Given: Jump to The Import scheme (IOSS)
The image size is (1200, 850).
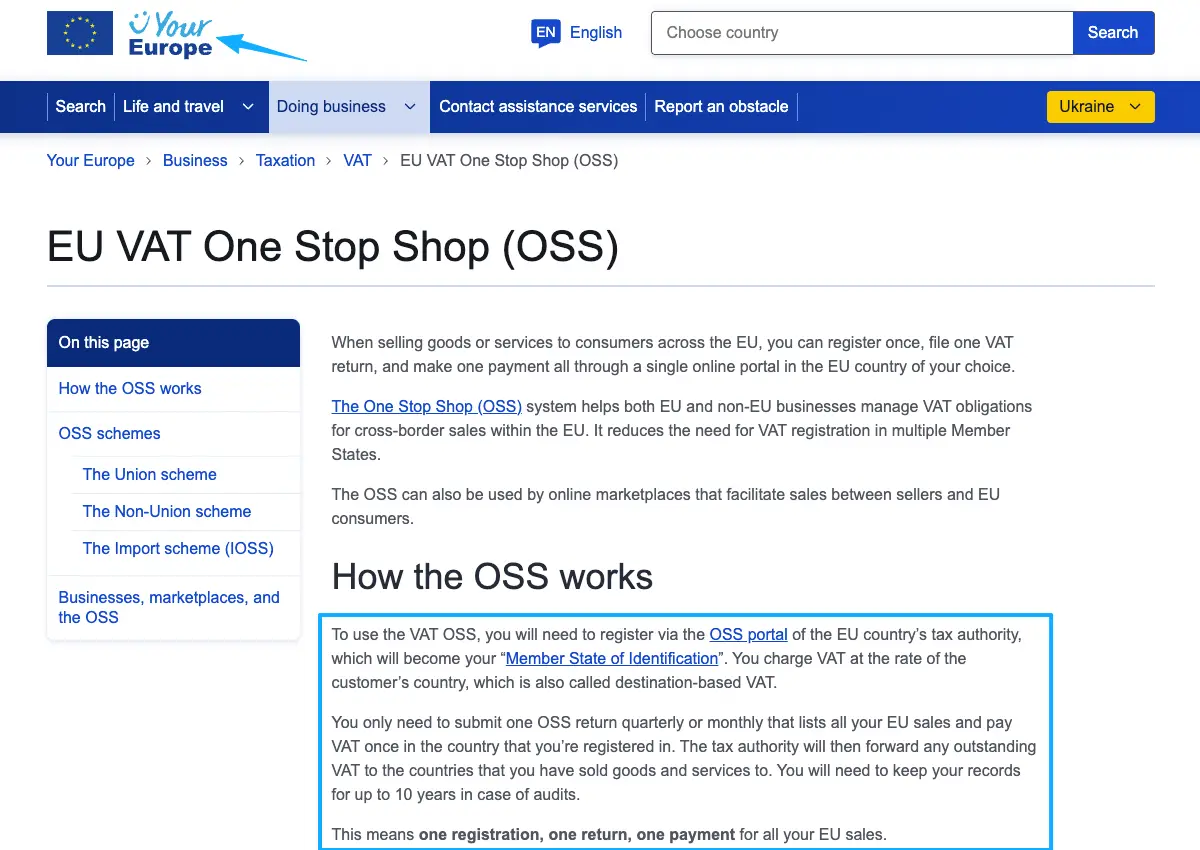Looking at the screenshot, I should (178, 548).
